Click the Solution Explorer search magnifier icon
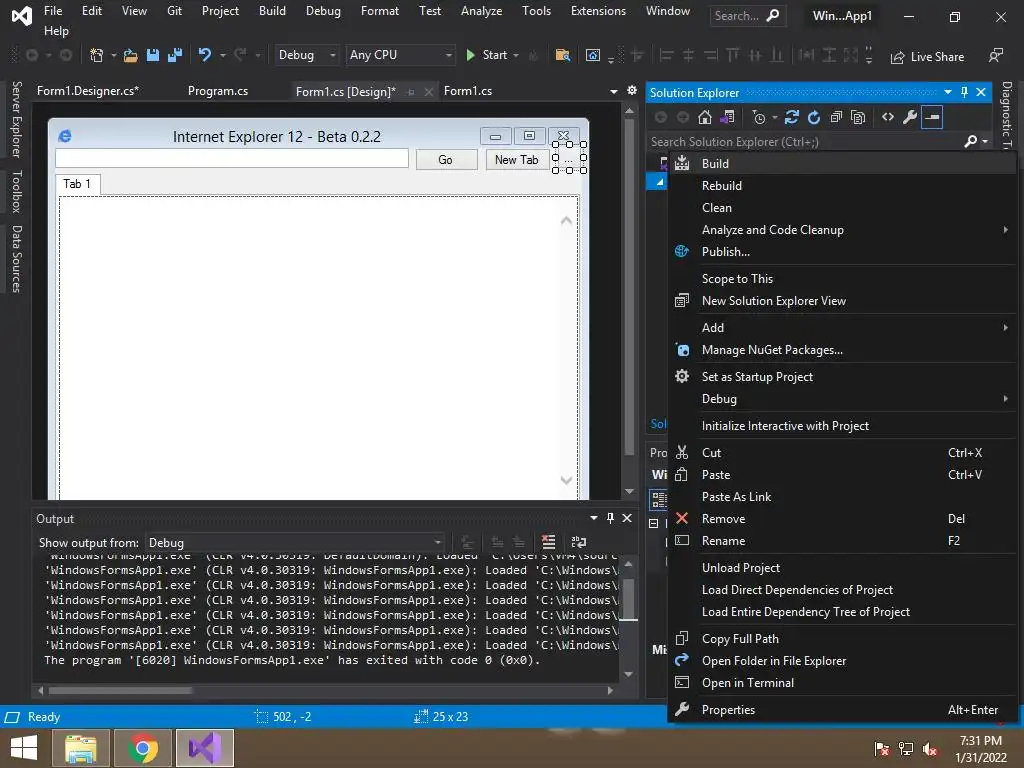This screenshot has height=768, width=1024. (x=971, y=141)
